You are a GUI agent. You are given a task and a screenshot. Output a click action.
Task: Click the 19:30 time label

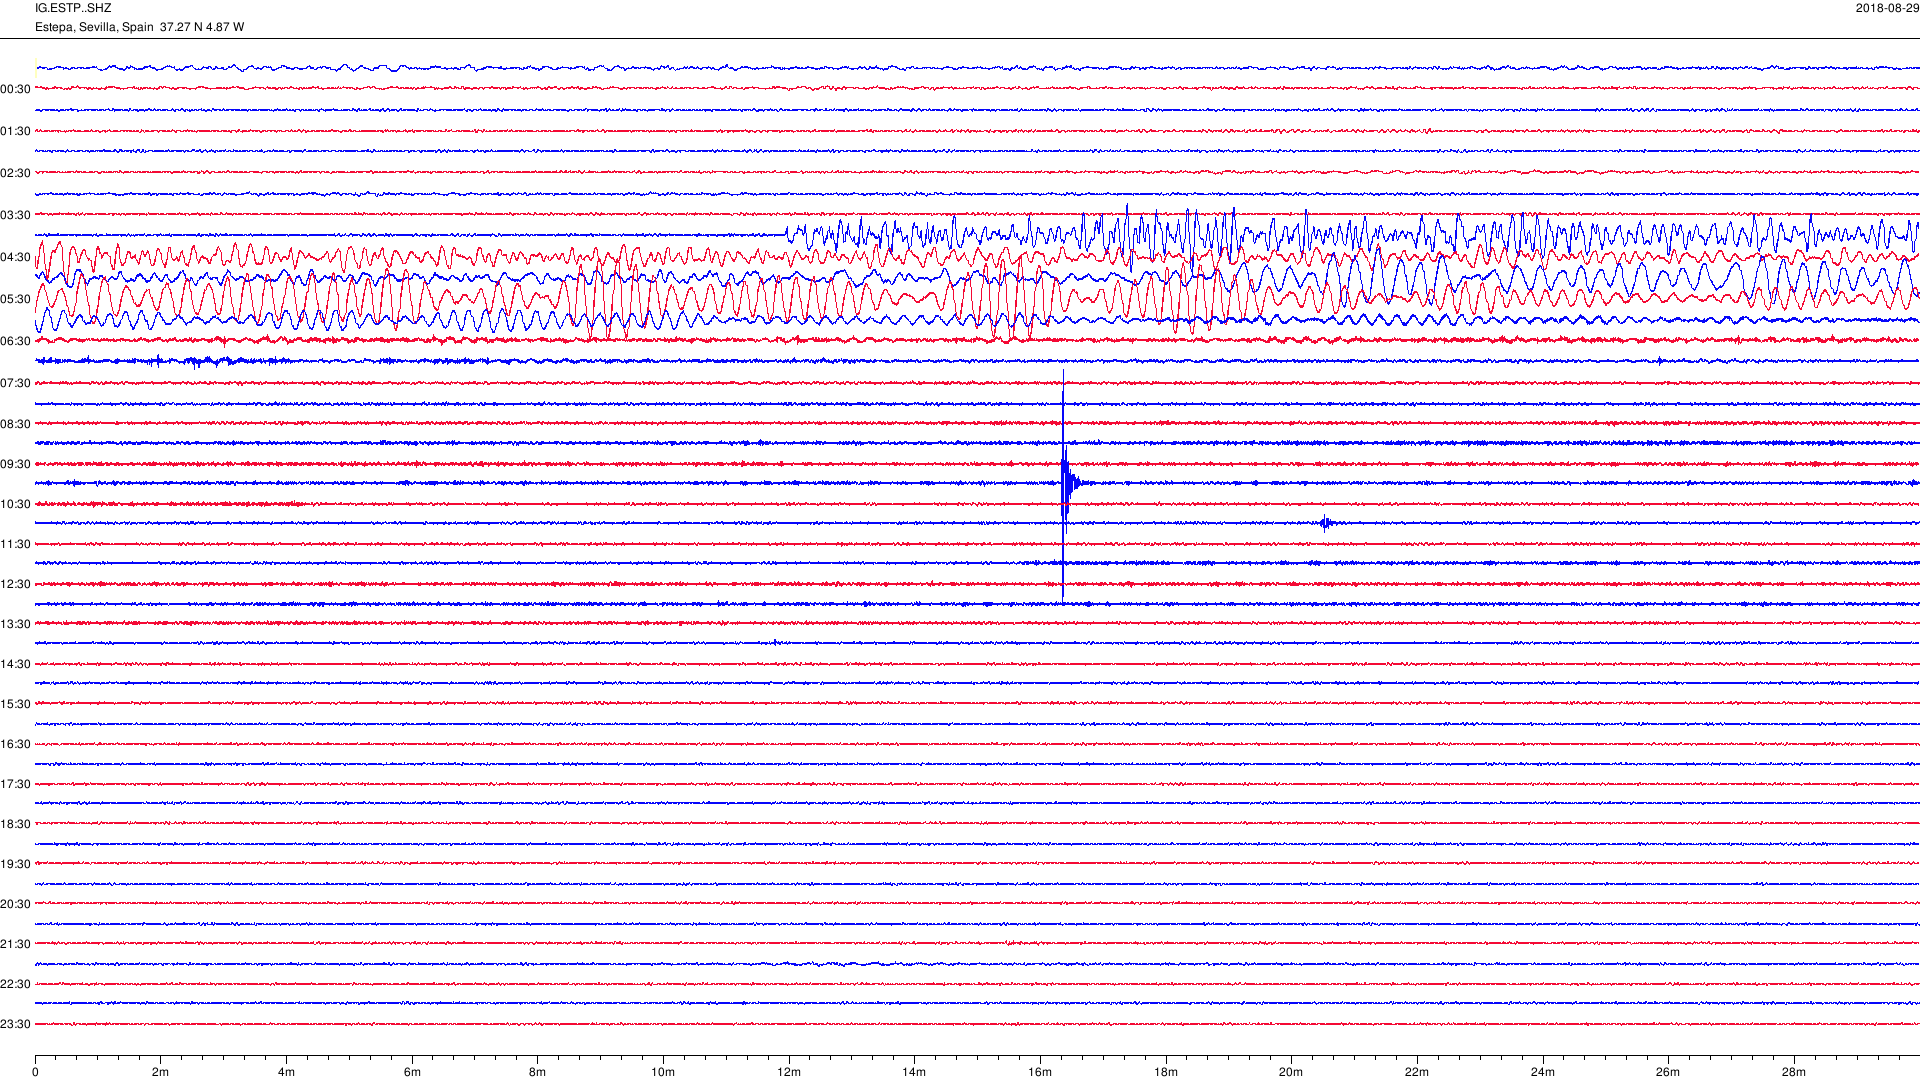pos(15,864)
